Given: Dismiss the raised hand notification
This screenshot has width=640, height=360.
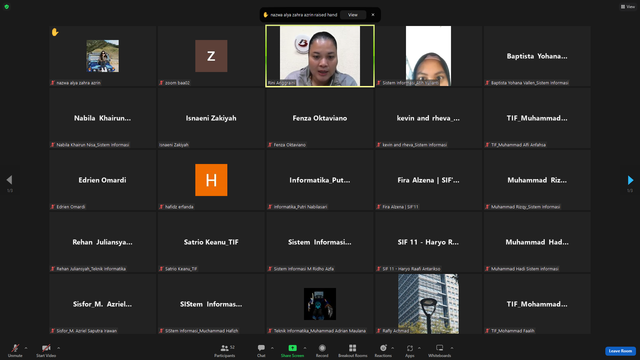Looking at the screenshot, I should (373, 15).
